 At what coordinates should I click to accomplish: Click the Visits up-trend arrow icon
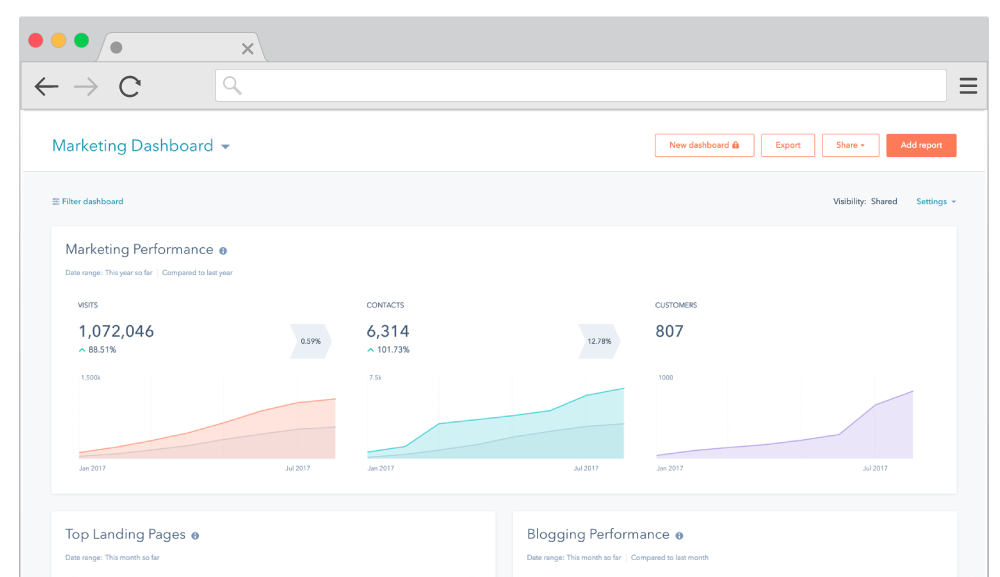82,350
